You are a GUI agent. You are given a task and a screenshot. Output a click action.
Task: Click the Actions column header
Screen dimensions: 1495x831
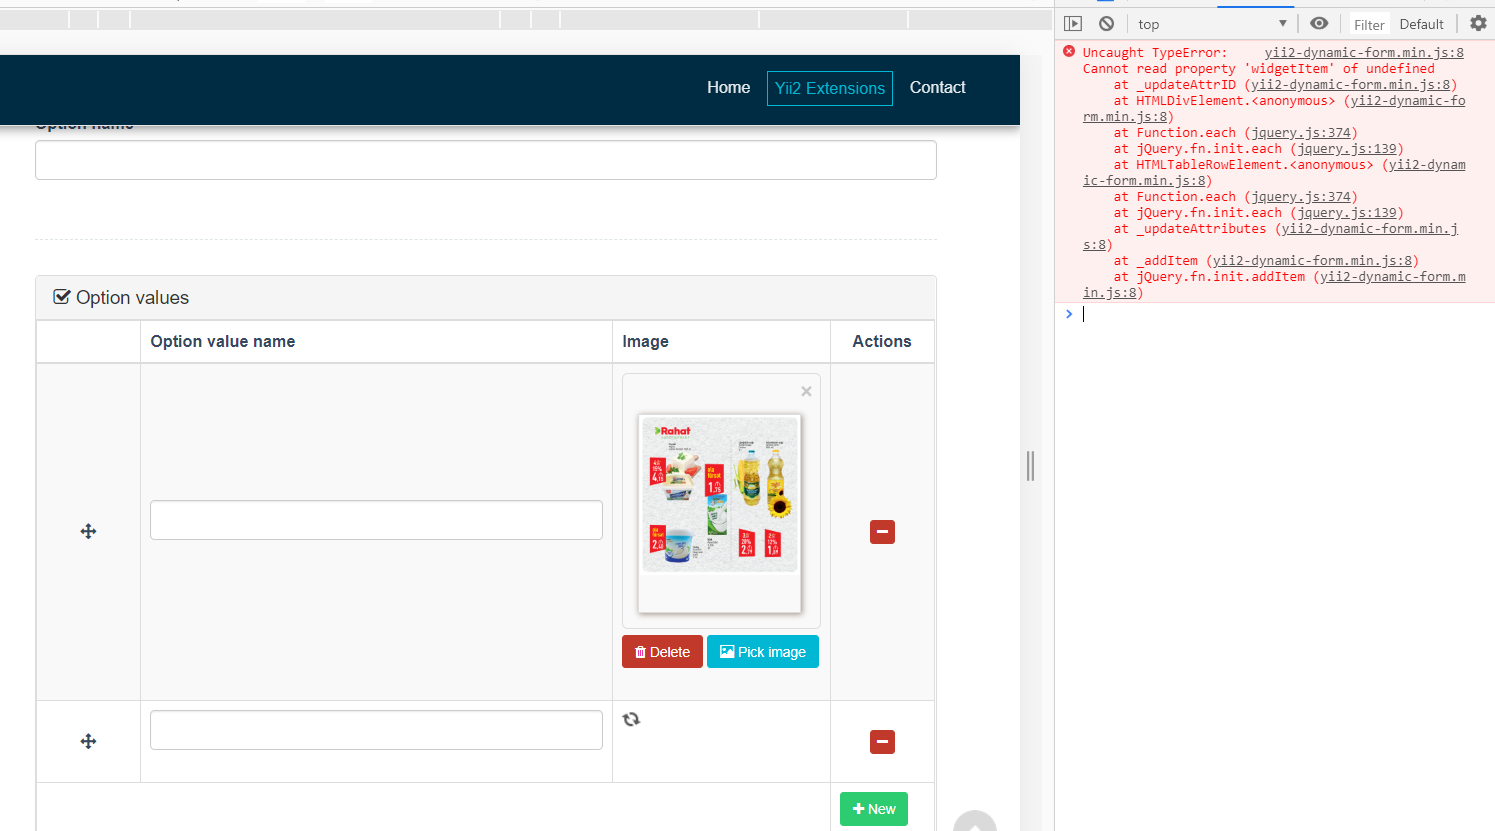[882, 341]
